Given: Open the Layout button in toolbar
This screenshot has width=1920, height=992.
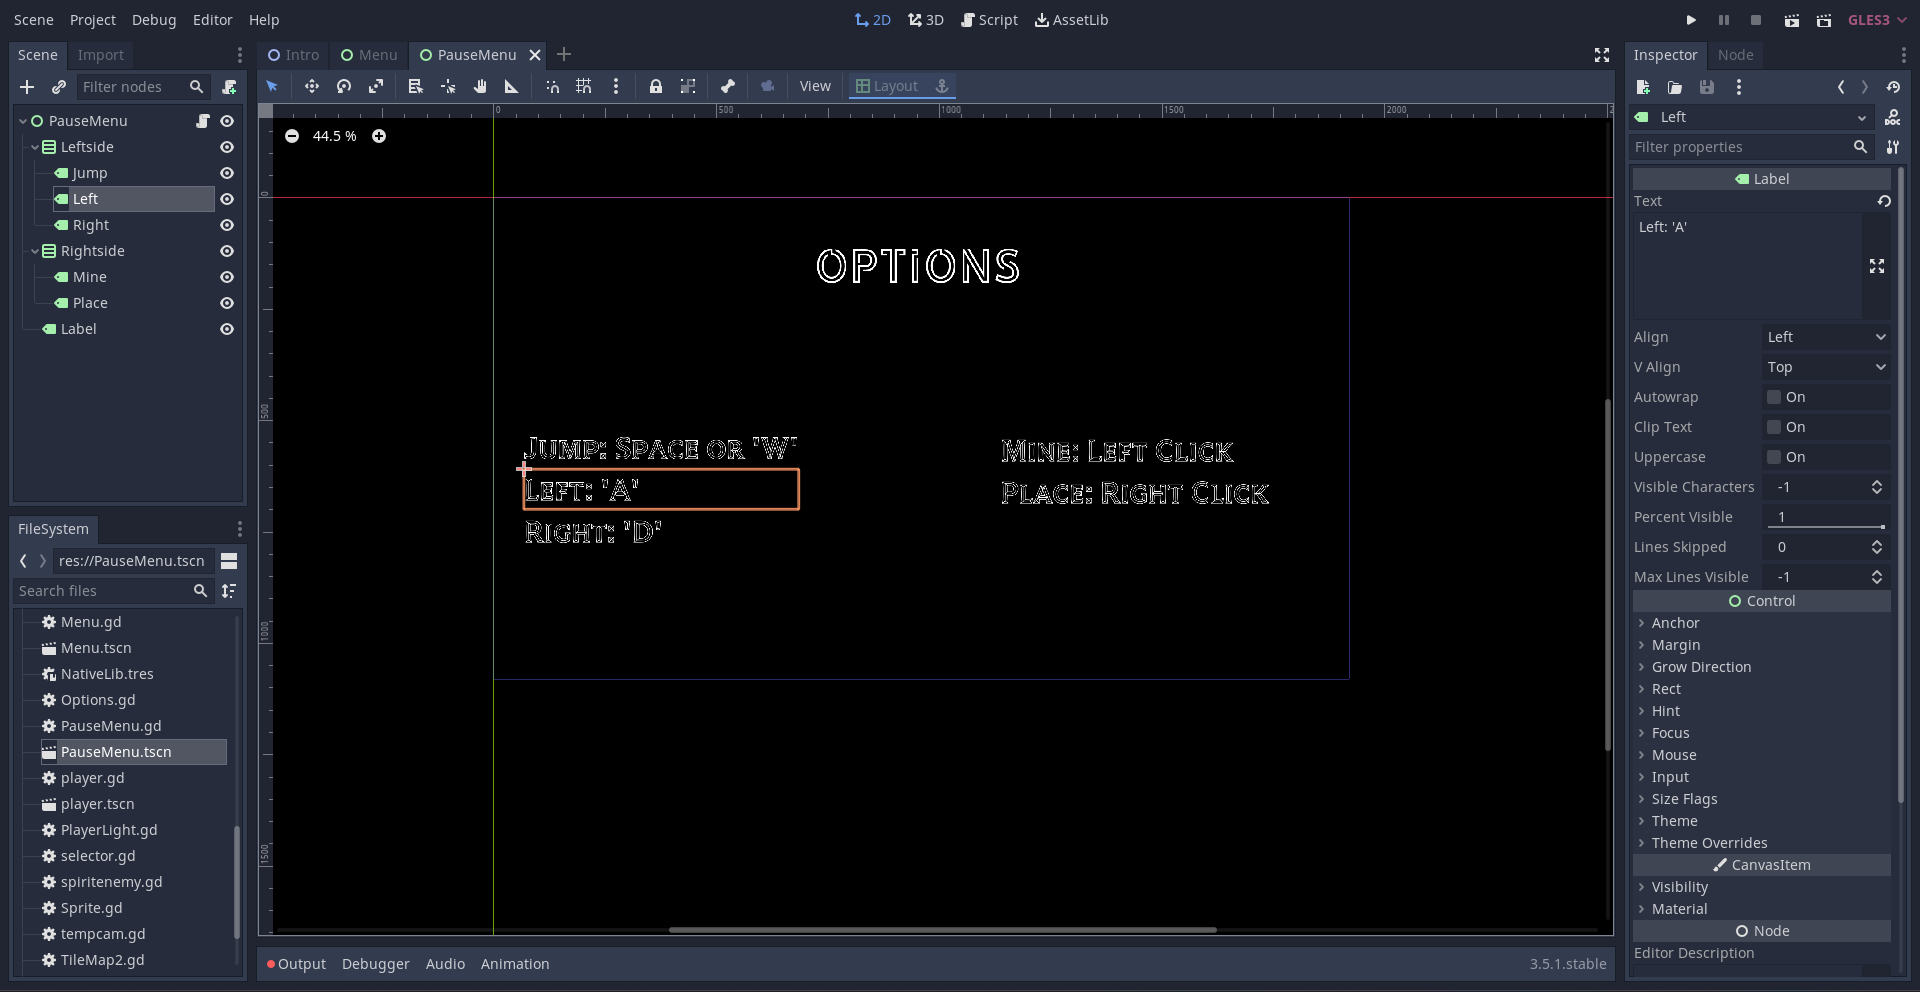Looking at the screenshot, I should 887,87.
